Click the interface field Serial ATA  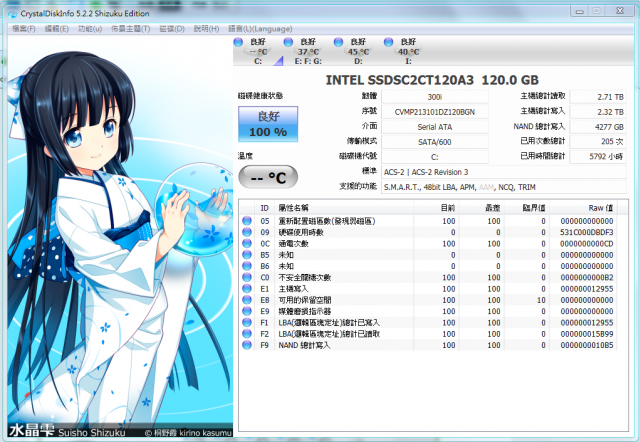point(435,127)
